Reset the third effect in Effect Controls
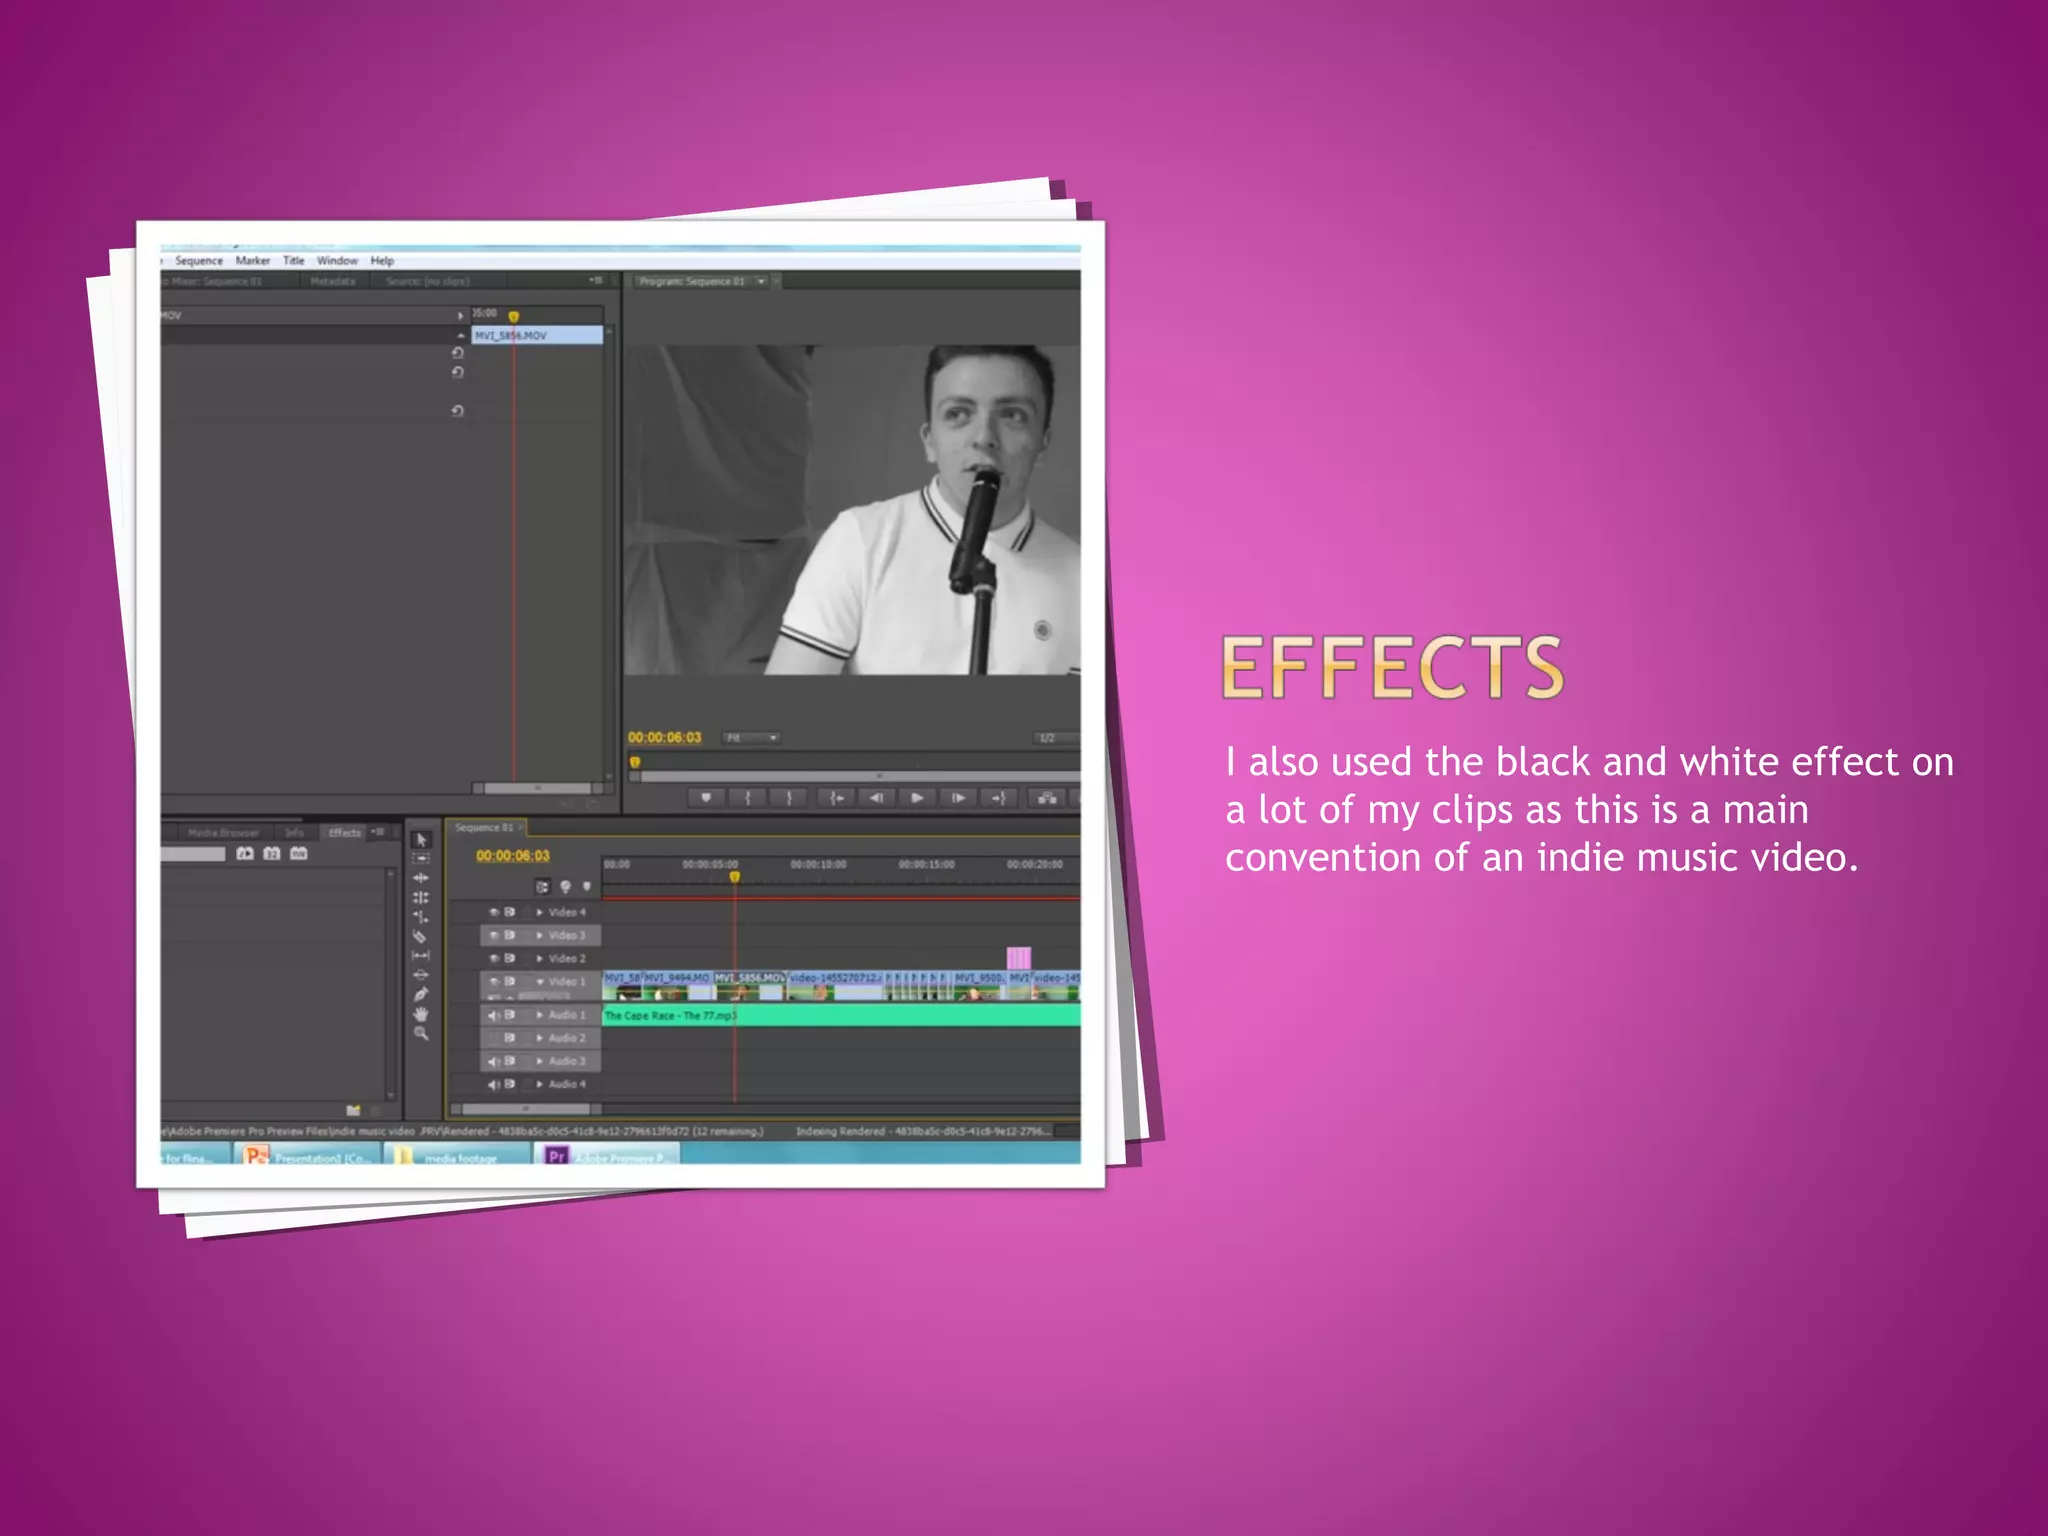The width and height of the screenshot is (2048, 1536). point(458,411)
